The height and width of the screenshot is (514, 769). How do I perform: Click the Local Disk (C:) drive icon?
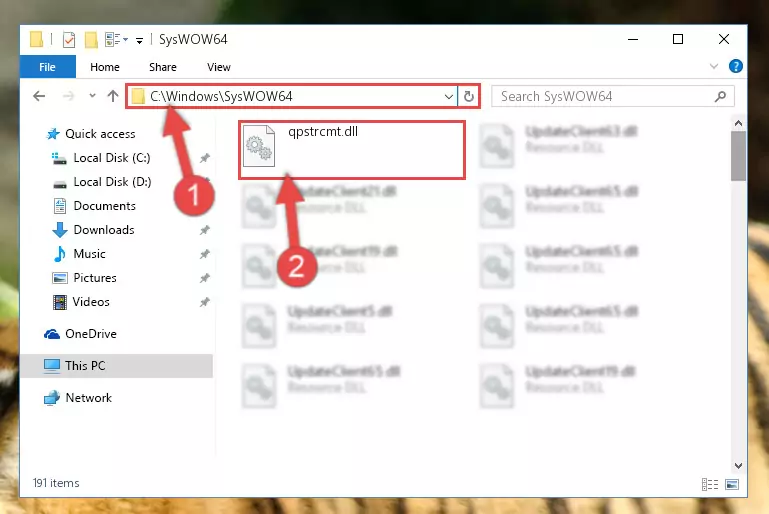click(x=59, y=158)
